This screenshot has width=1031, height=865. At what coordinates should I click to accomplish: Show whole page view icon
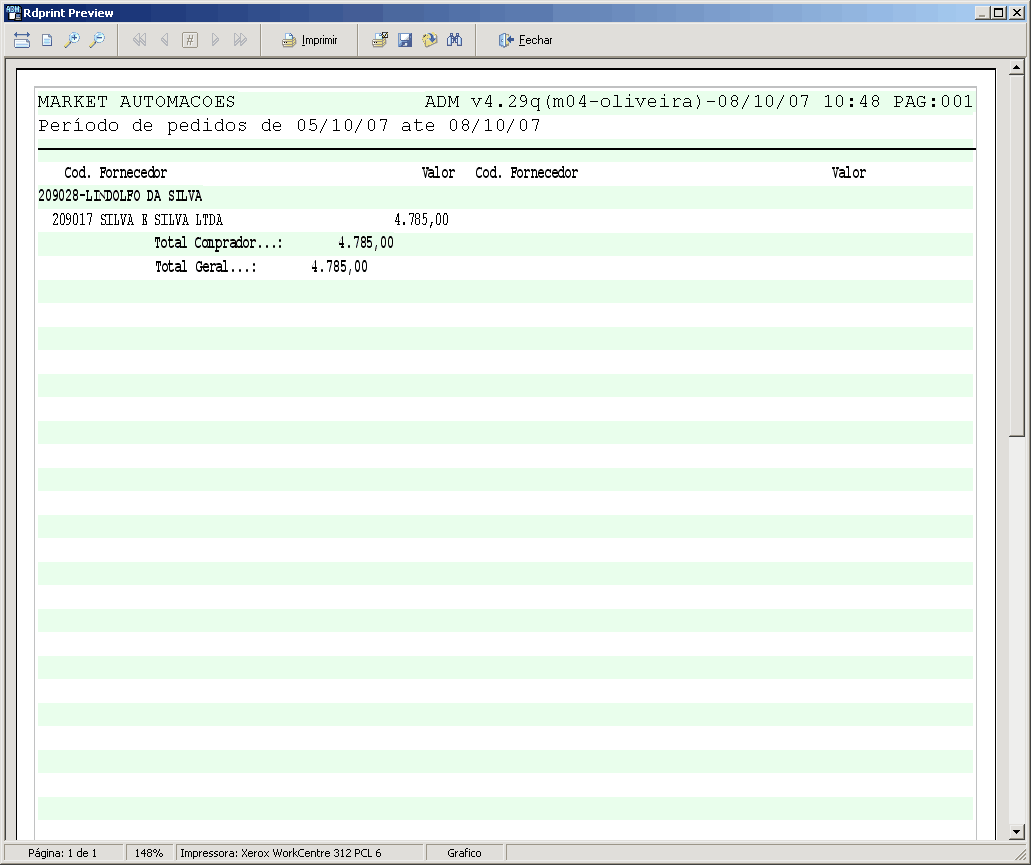point(47,40)
